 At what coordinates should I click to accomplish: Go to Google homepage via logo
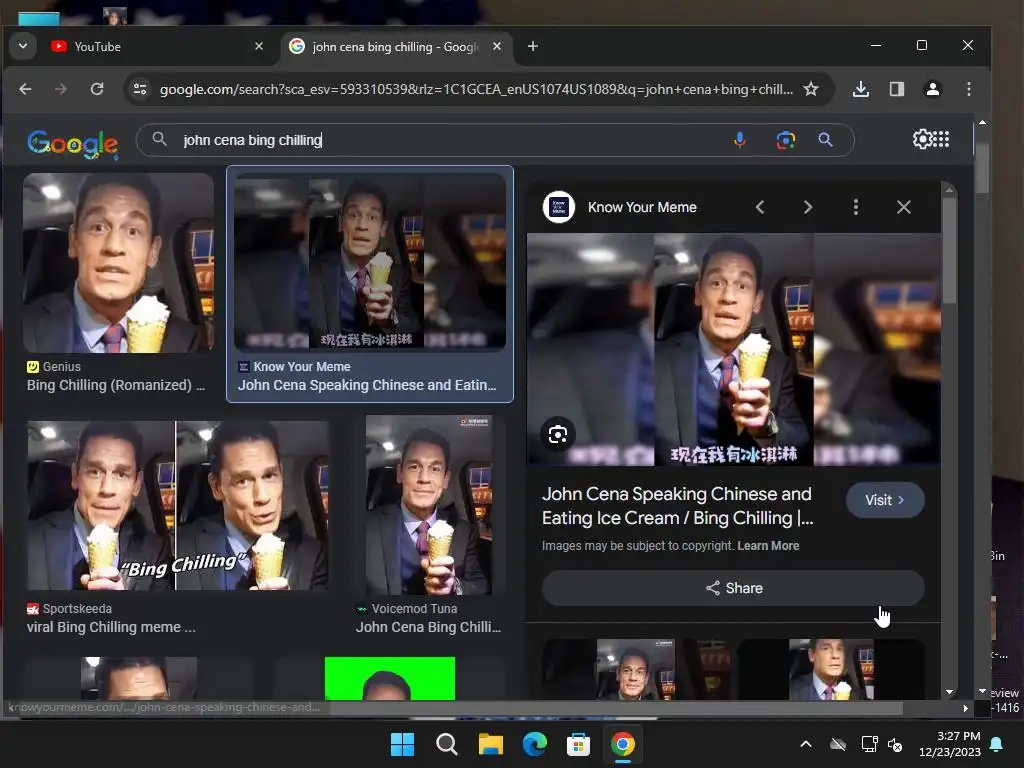coord(72,143)
